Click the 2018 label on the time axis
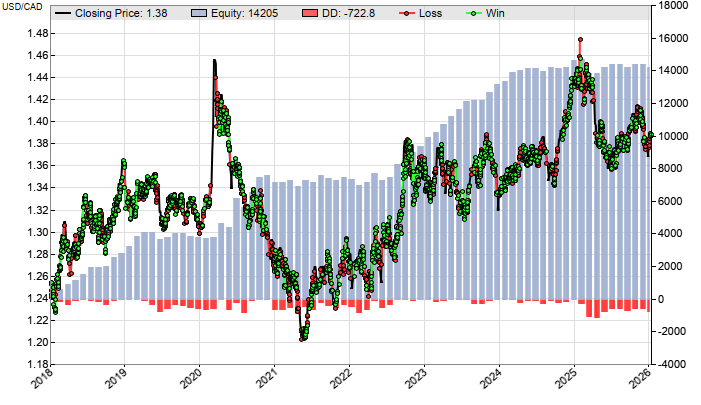Screen dimensions: 701x405 tap(44, 382)
